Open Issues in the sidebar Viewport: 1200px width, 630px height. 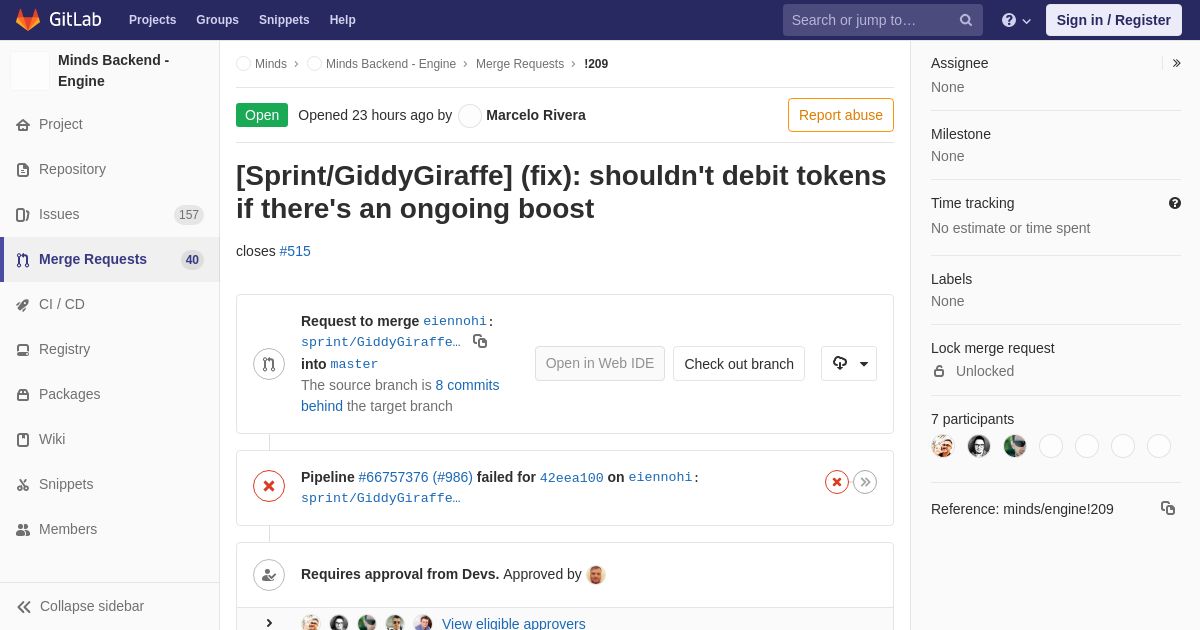tap(110, 214)
